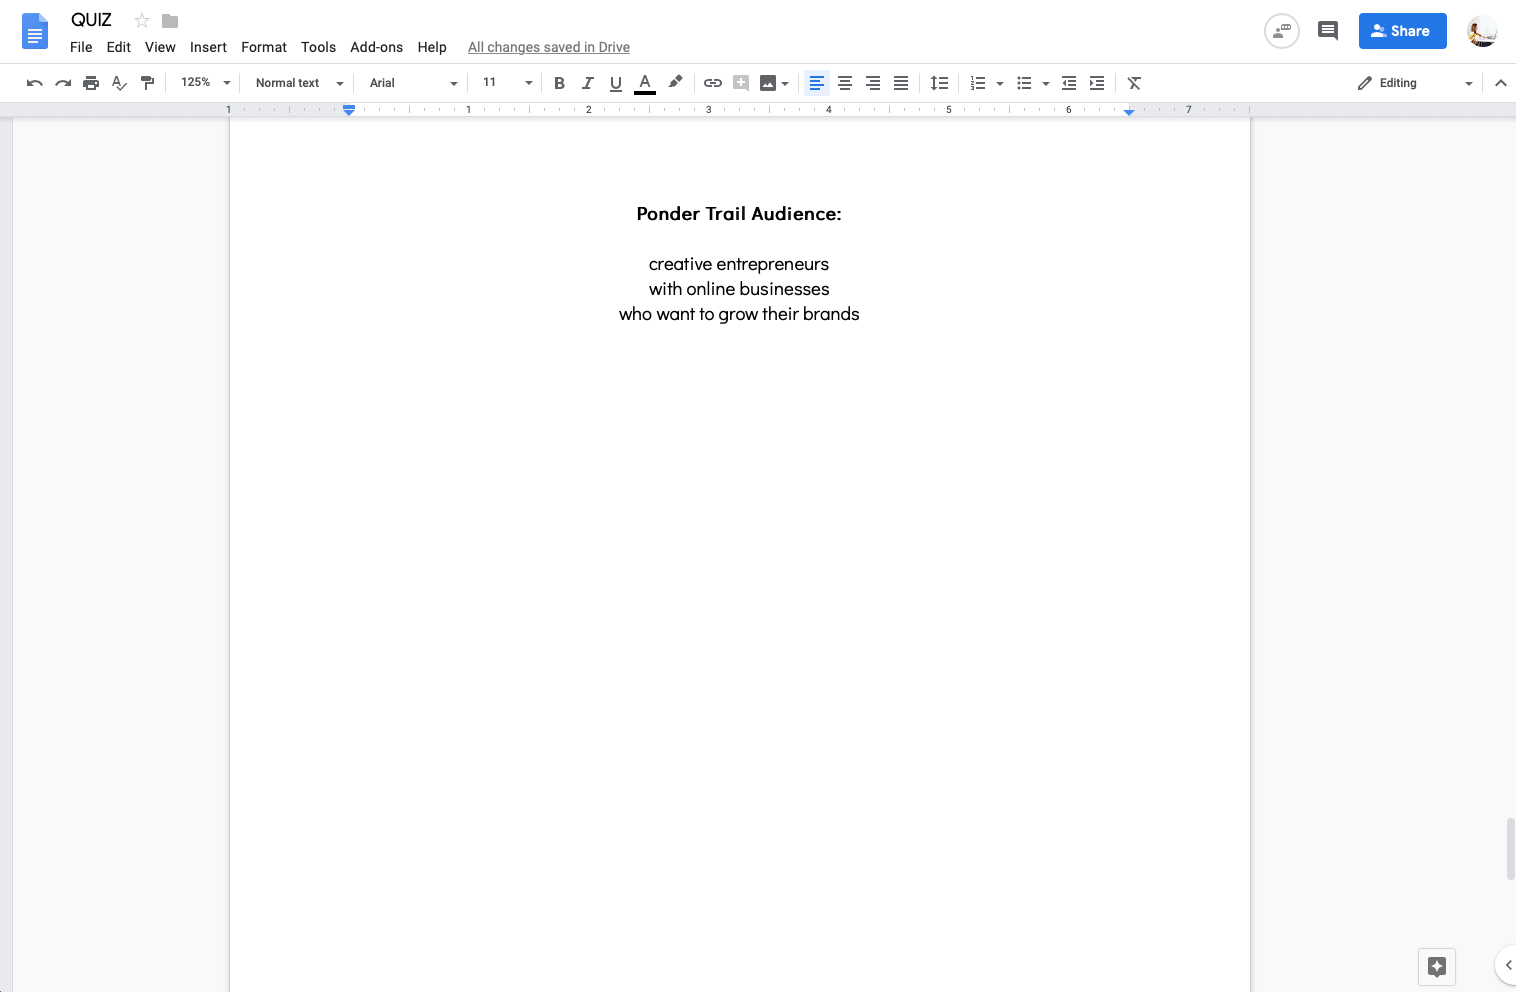Open the Format menu

pyautogui.click(x=264, y=47)
